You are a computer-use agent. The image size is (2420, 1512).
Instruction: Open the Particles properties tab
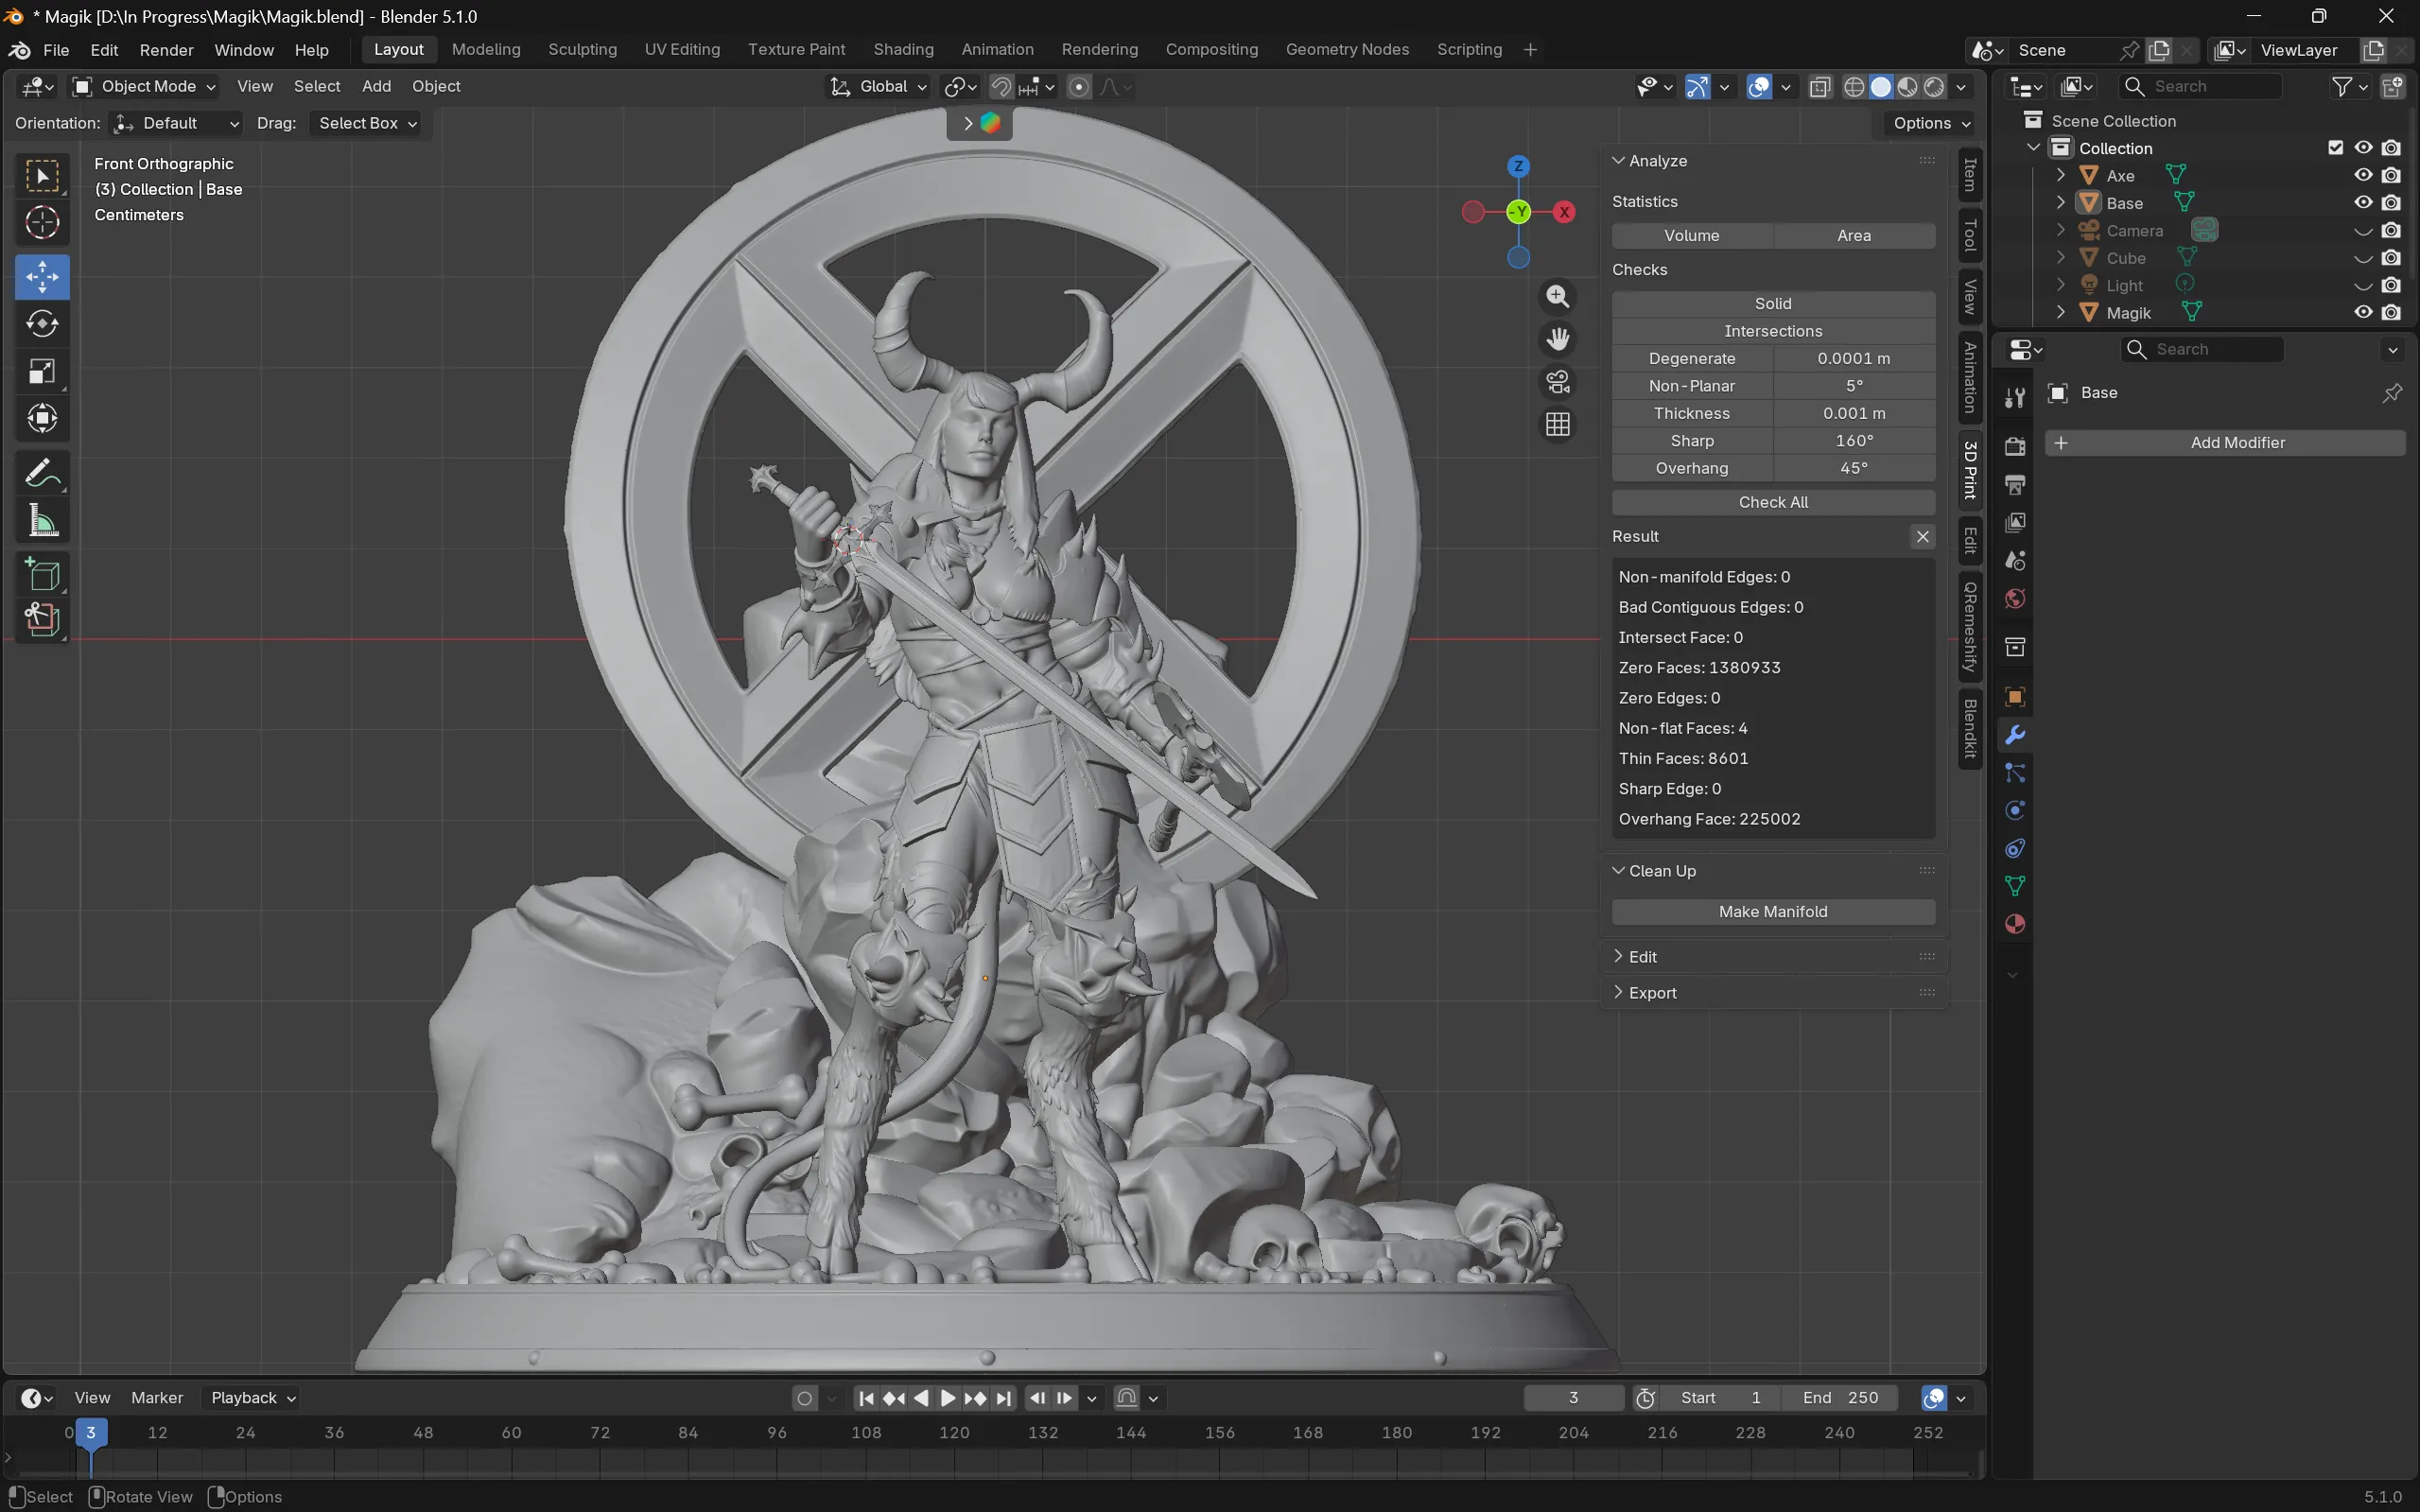pyautogui.click(x=2014, y=772)
